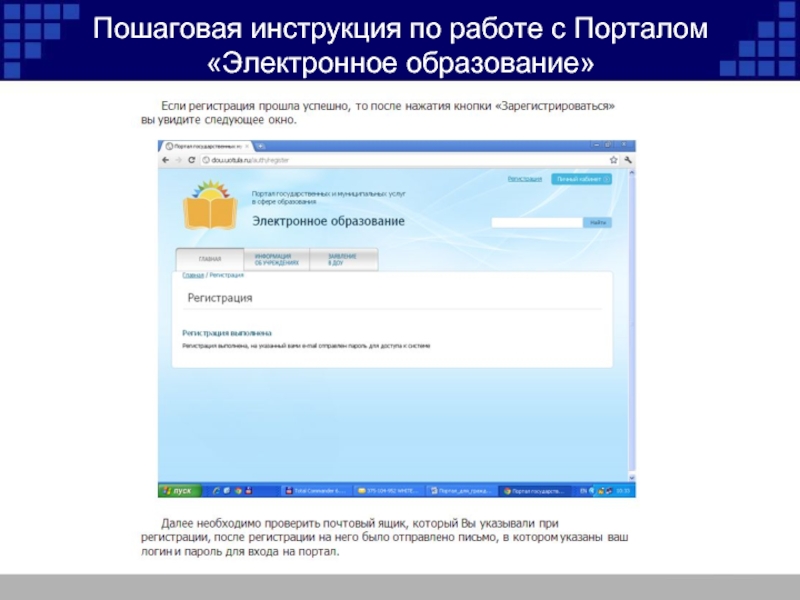Click the EN language indicator in tray
800x600 pixels.
pos(583,491)
